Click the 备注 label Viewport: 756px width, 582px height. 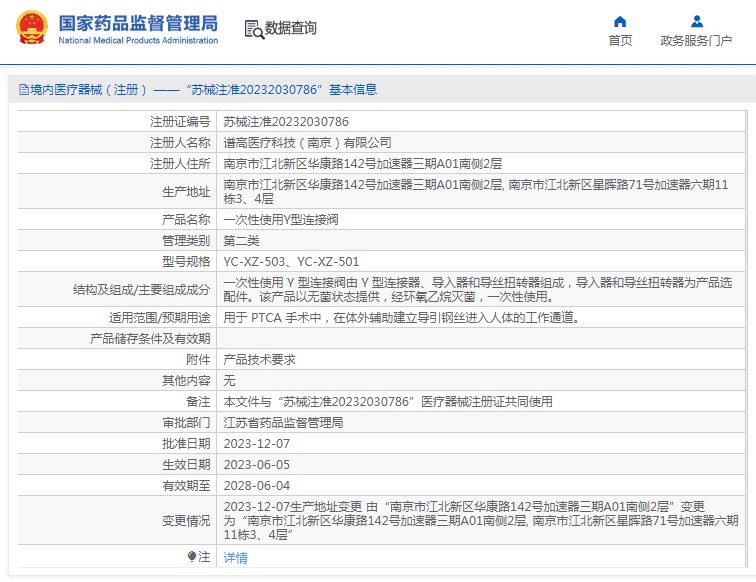pos(198,402)
